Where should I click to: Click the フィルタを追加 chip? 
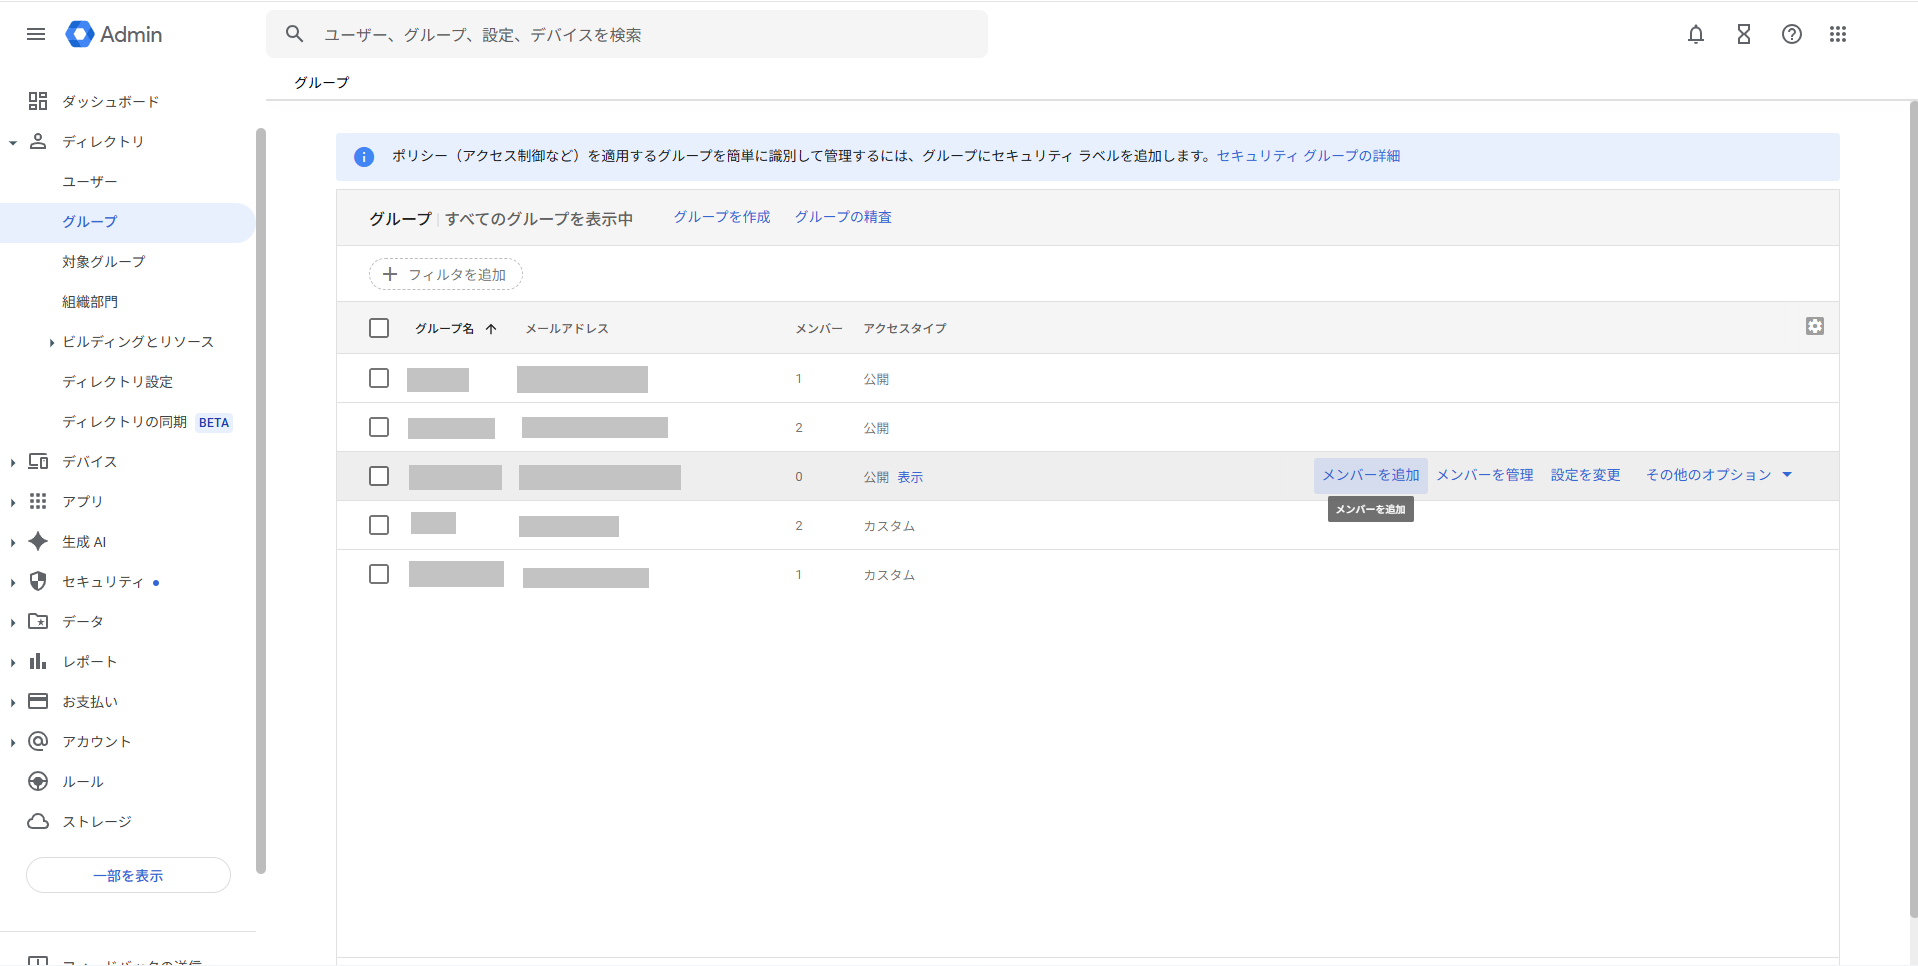coord(446,274)
